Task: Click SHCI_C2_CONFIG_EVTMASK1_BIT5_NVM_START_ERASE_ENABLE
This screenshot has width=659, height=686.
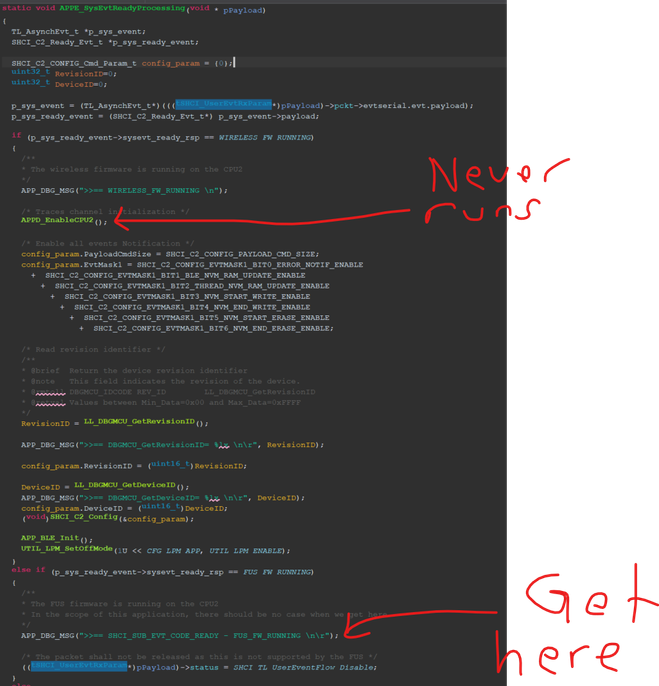Action: point(207,318)
